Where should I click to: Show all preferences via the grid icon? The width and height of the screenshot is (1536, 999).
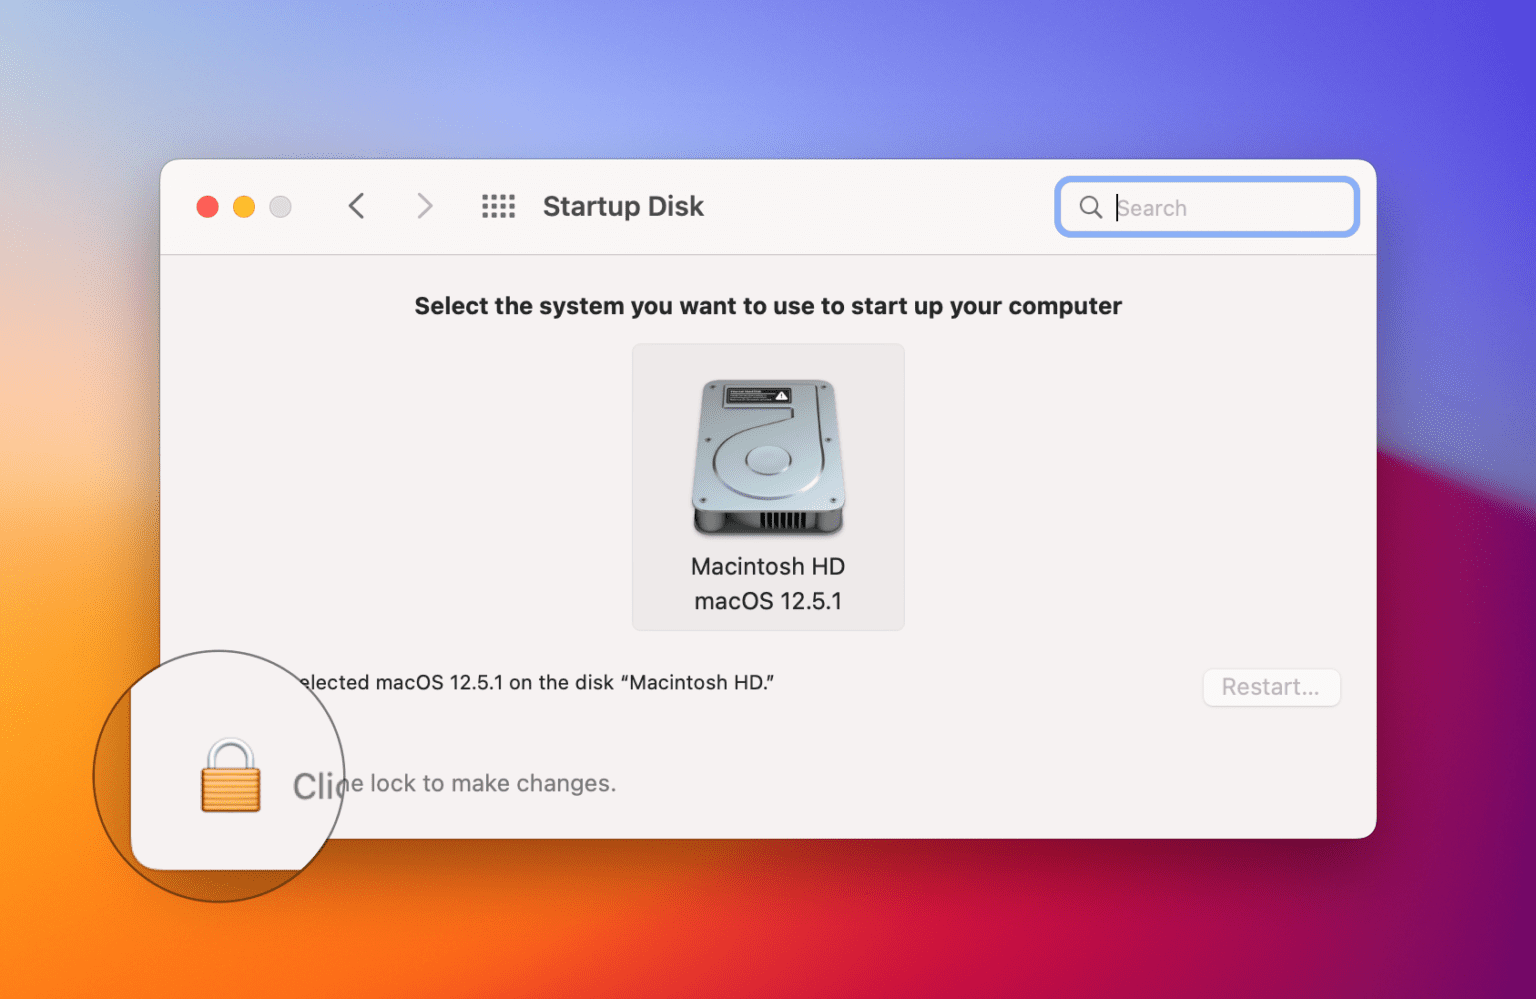click(498, 206)
